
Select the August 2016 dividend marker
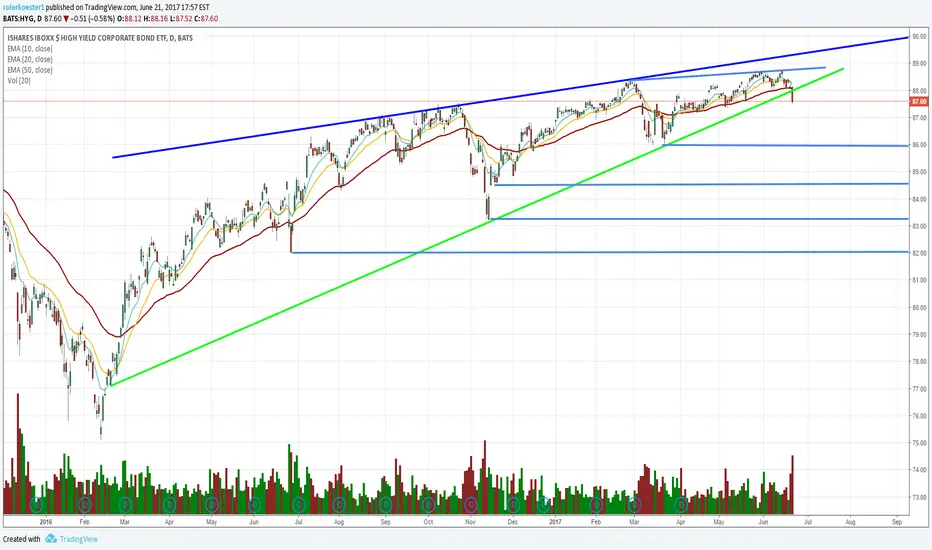pyautogui.click(x=339, y=505)
